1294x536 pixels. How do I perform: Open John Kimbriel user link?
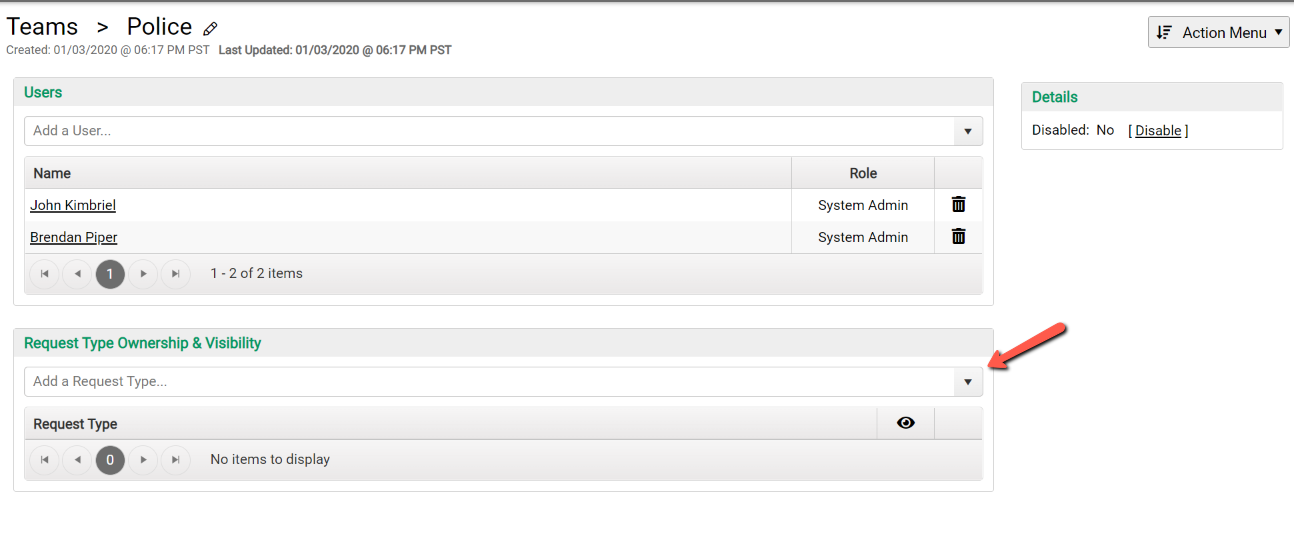coord(73,205)
